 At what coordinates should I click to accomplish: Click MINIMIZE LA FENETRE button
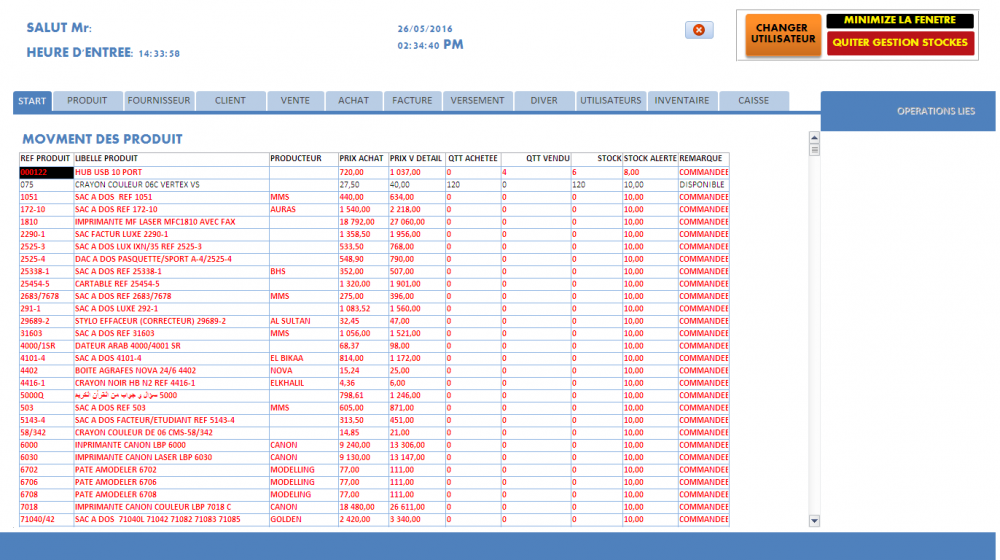click(900, 20)
